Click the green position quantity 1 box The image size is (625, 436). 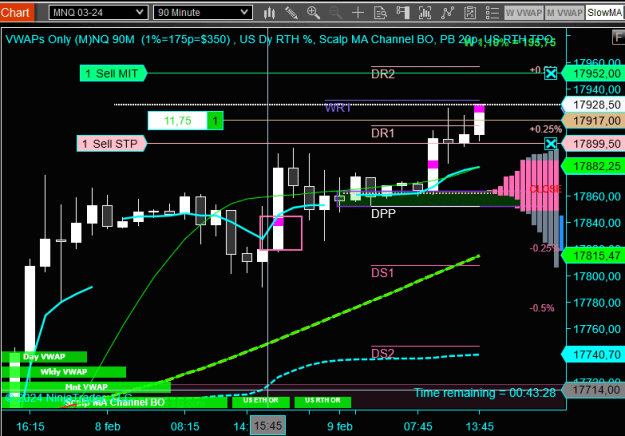tap(215, 121)
